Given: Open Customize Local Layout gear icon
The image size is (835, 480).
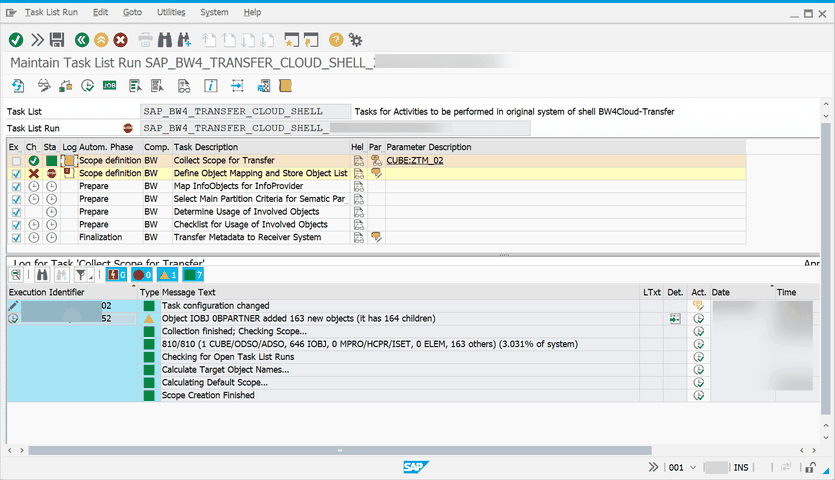Looking at the screenshot, I should (355, 40).
